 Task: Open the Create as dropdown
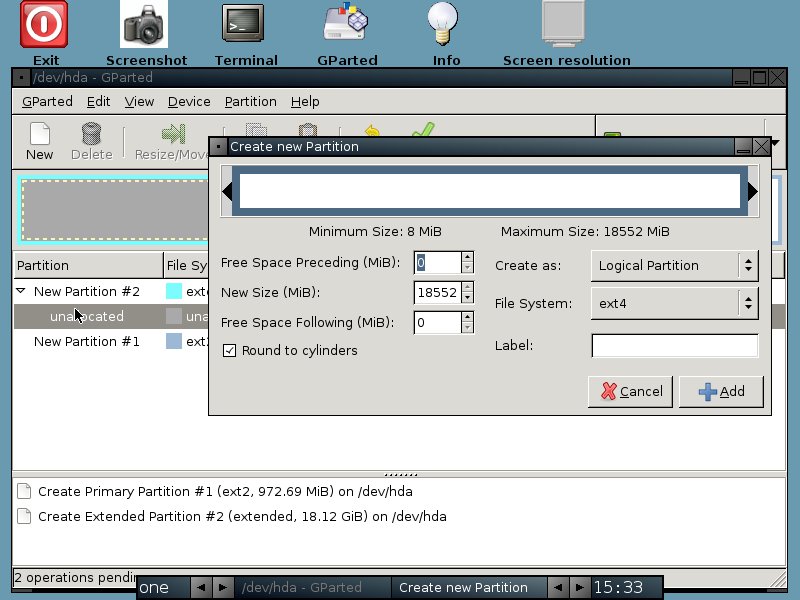point(674,265)
